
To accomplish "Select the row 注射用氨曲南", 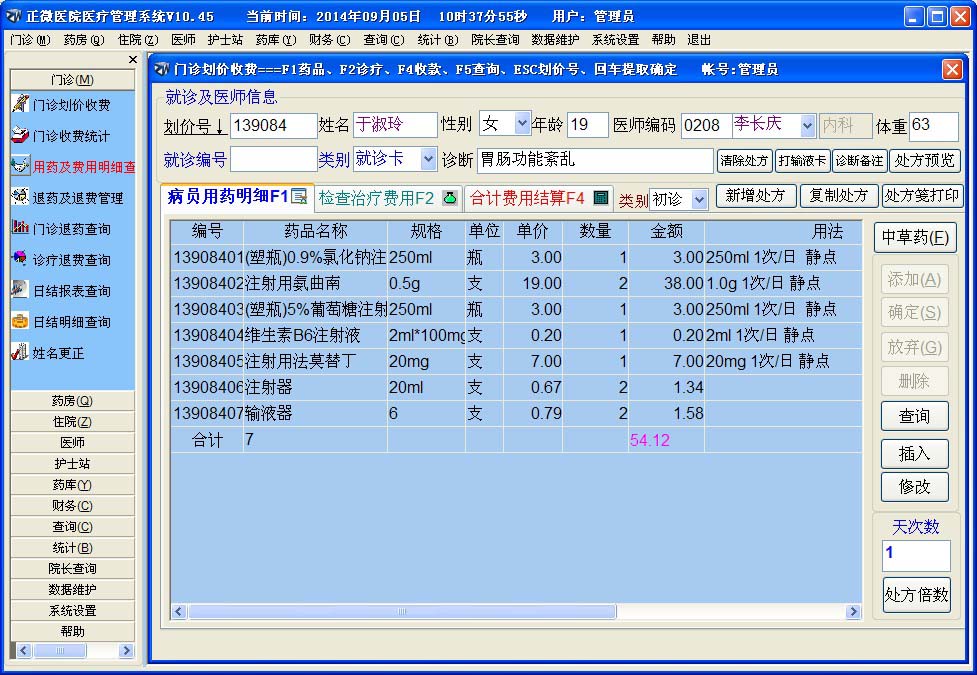I will pos(517,284).
